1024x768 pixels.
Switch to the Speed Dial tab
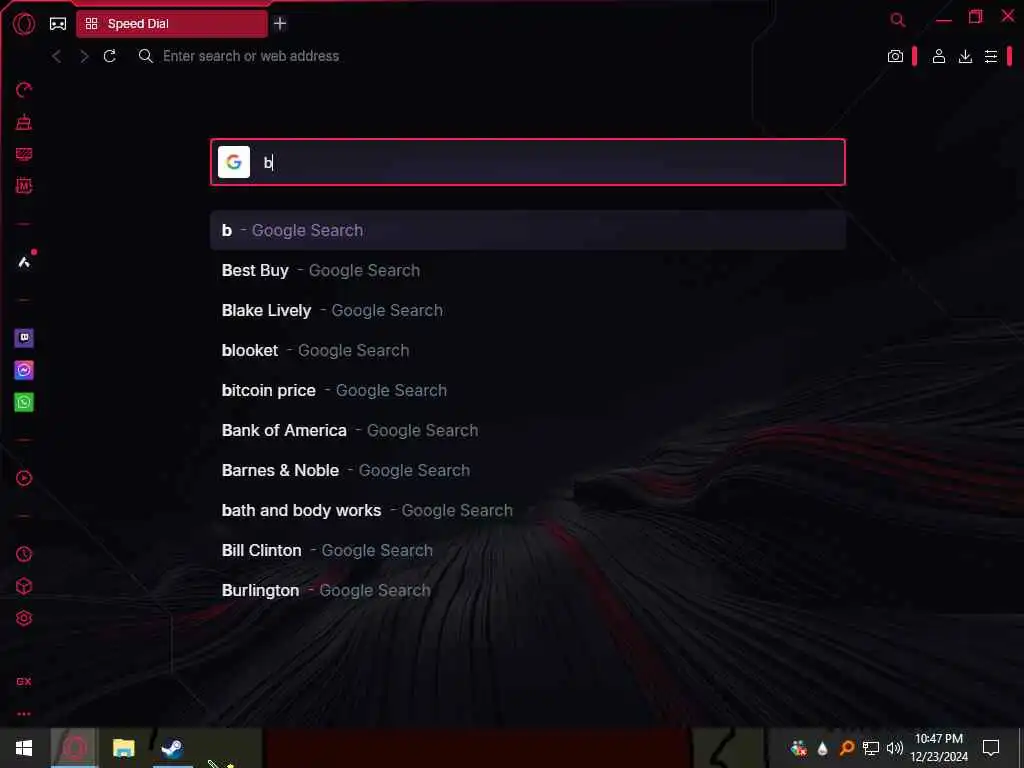coord(172,24)
